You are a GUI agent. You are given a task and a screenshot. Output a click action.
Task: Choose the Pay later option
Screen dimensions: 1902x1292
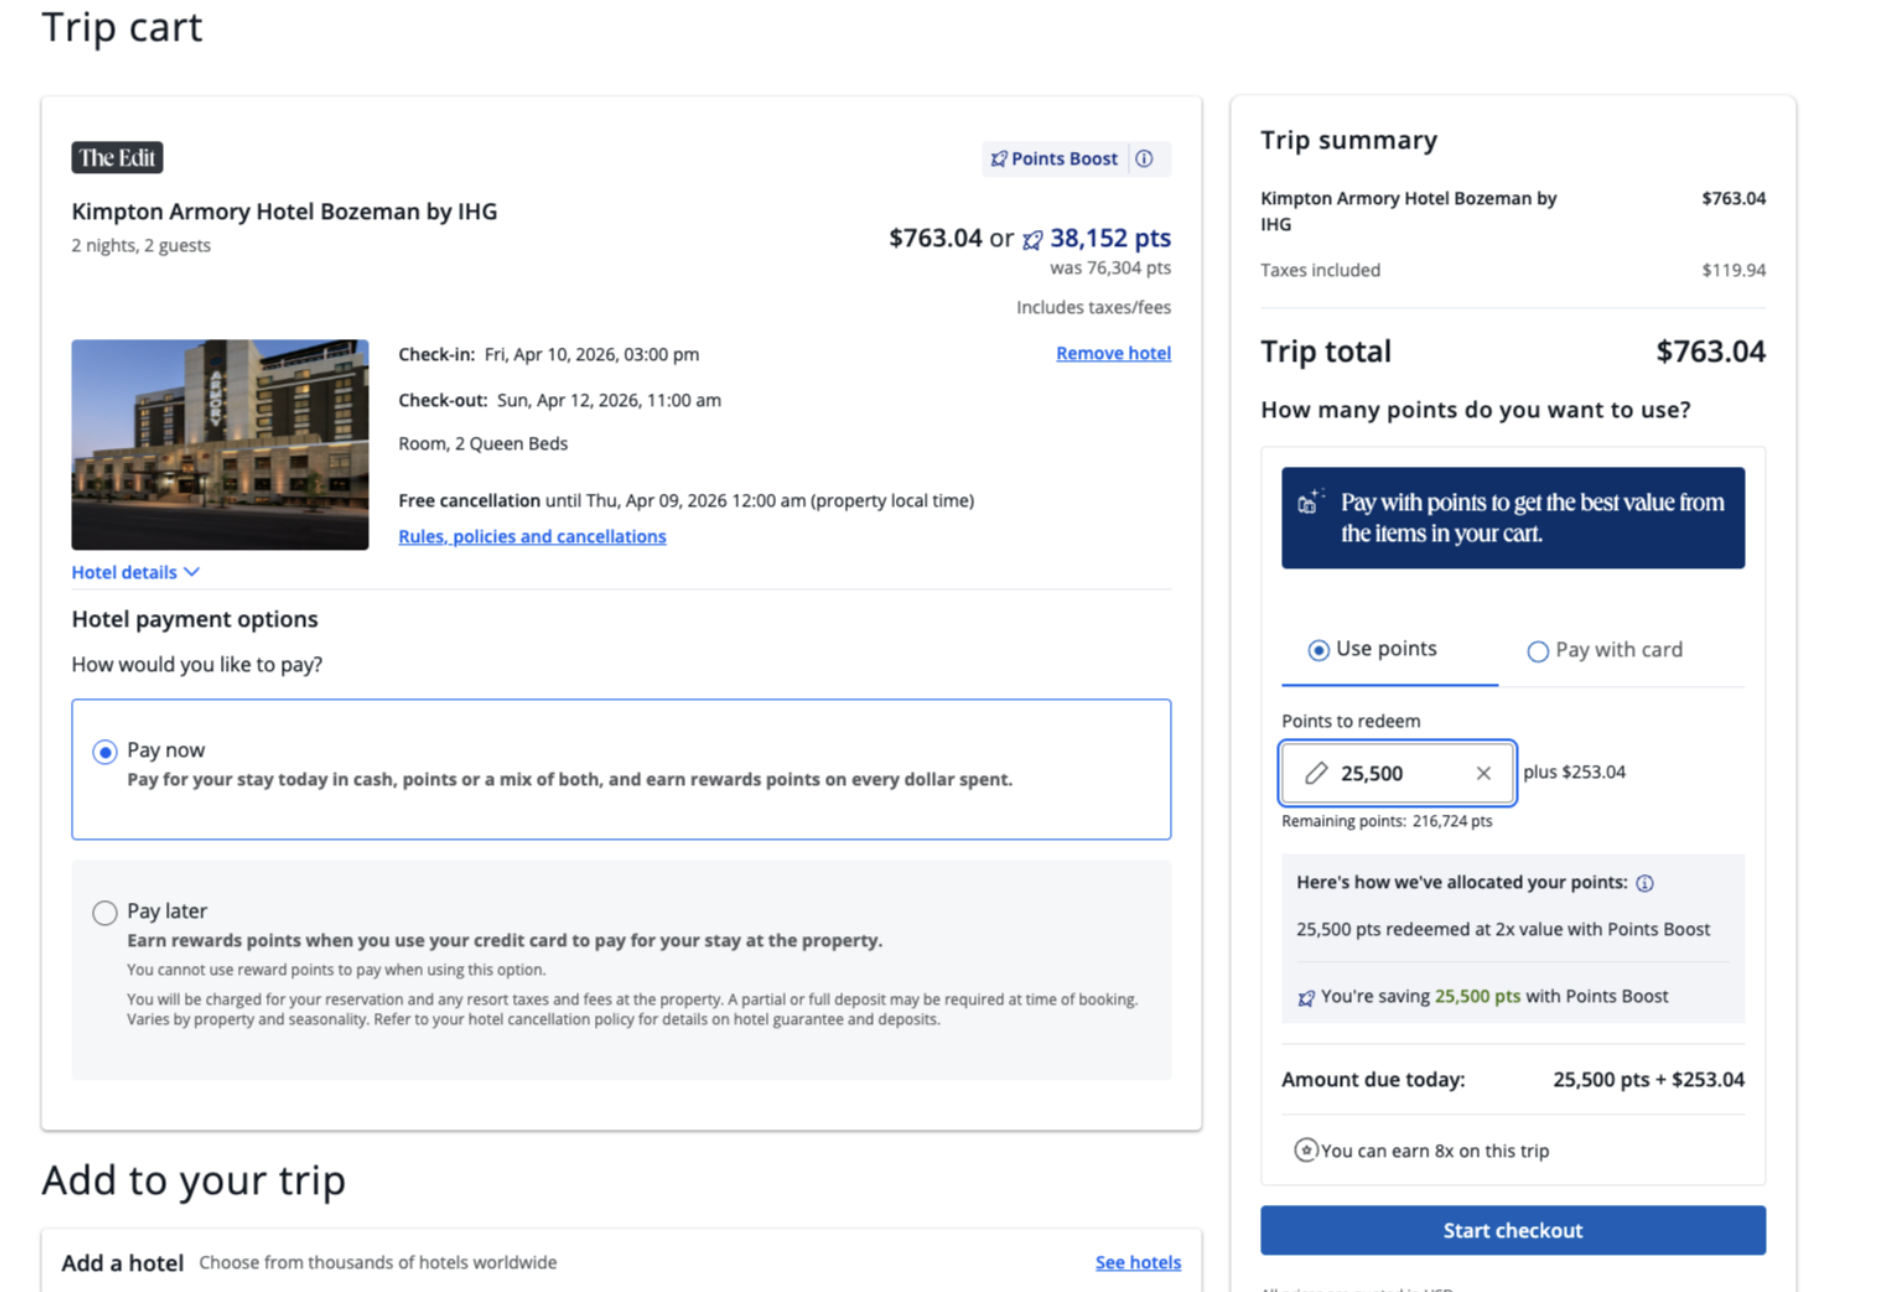105,913
